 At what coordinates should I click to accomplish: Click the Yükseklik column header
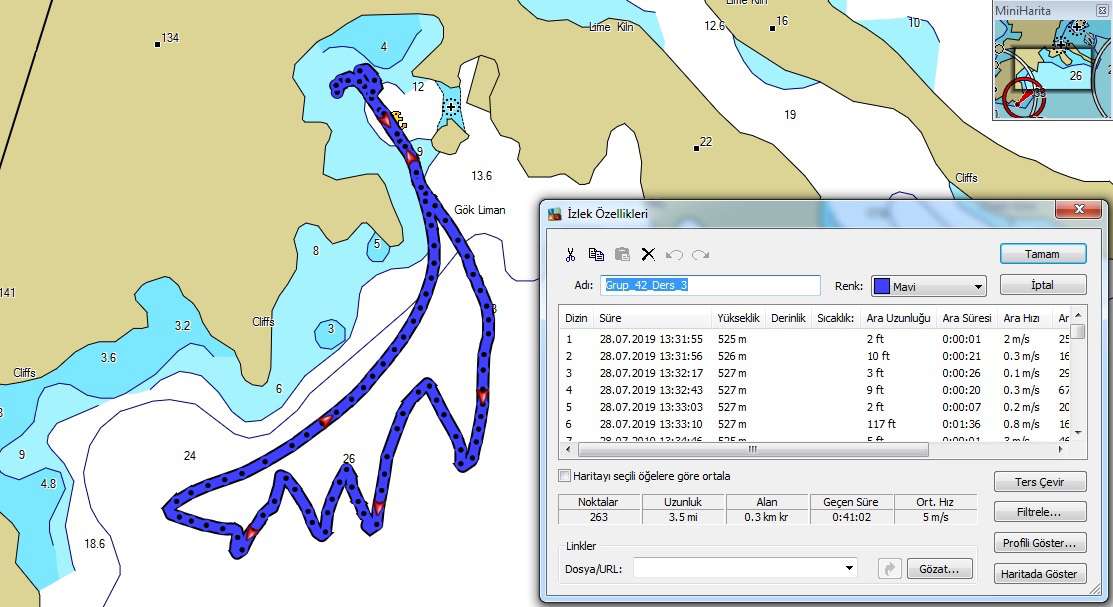tap(738, 318)
